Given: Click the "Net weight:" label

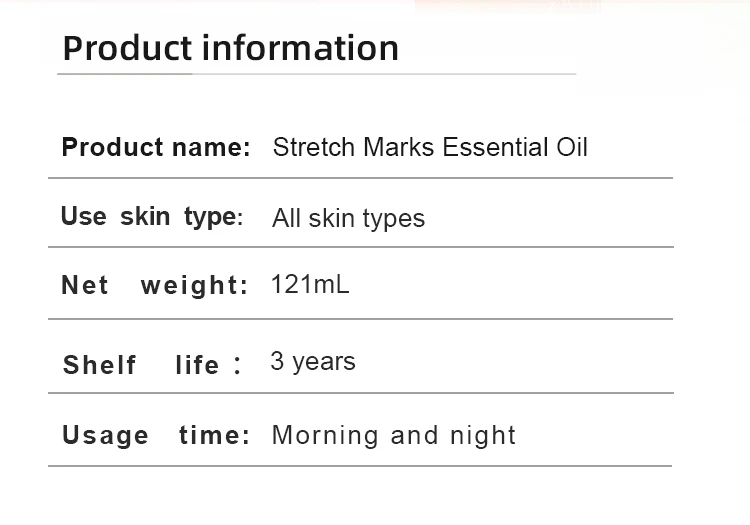Looking at the screenshot, I should coord(154,285).
